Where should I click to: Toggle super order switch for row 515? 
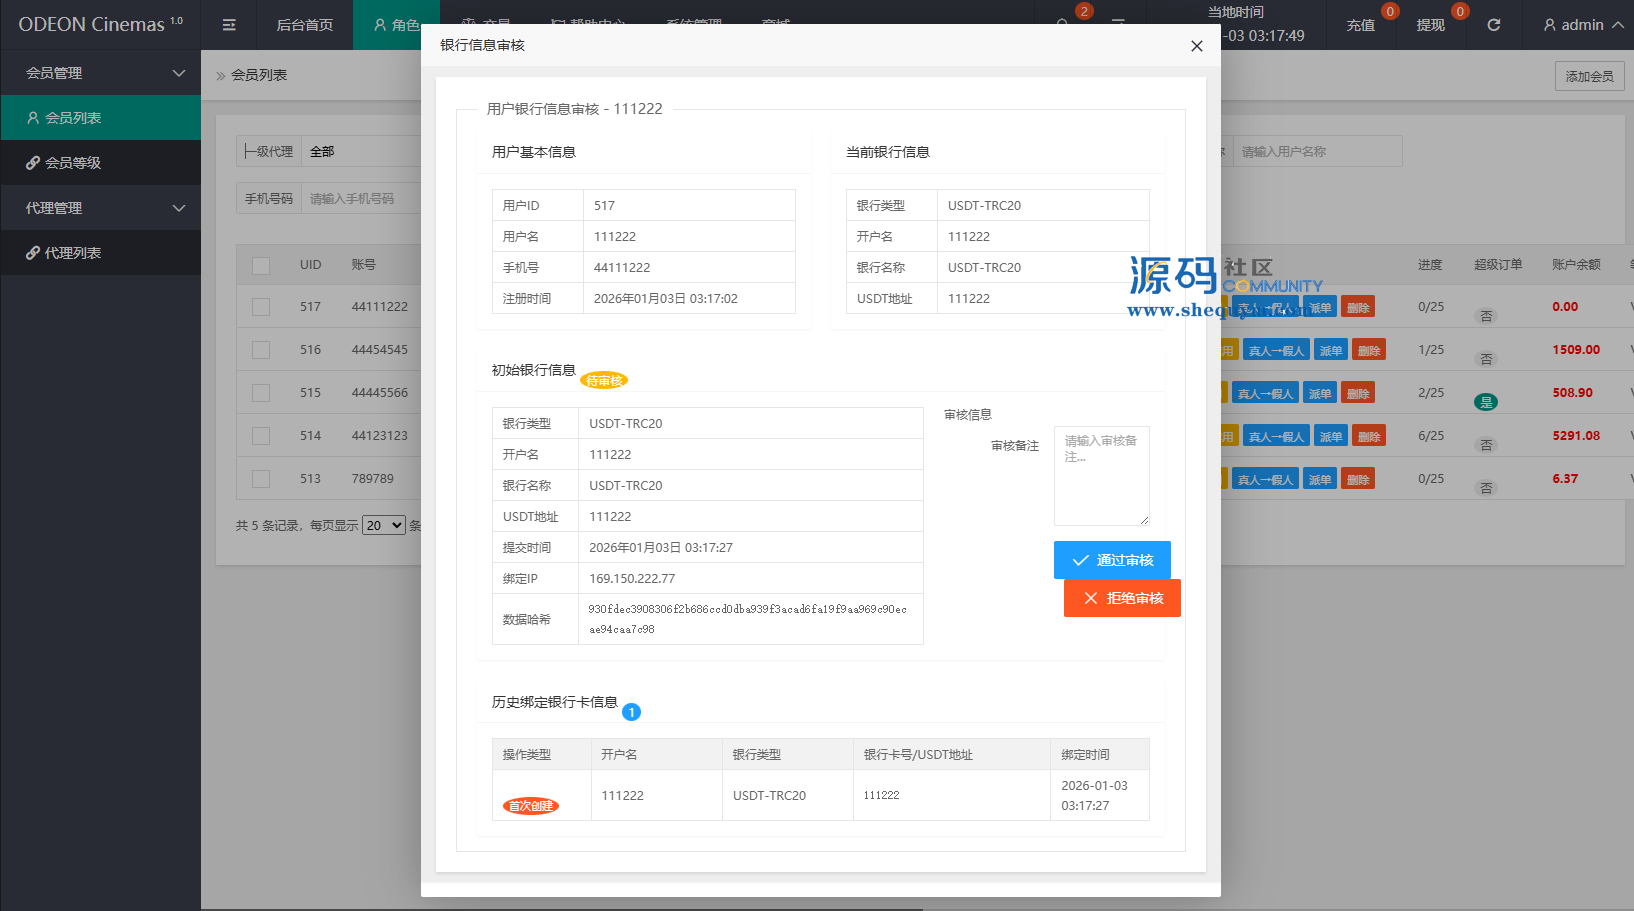tap(1486, 402)
